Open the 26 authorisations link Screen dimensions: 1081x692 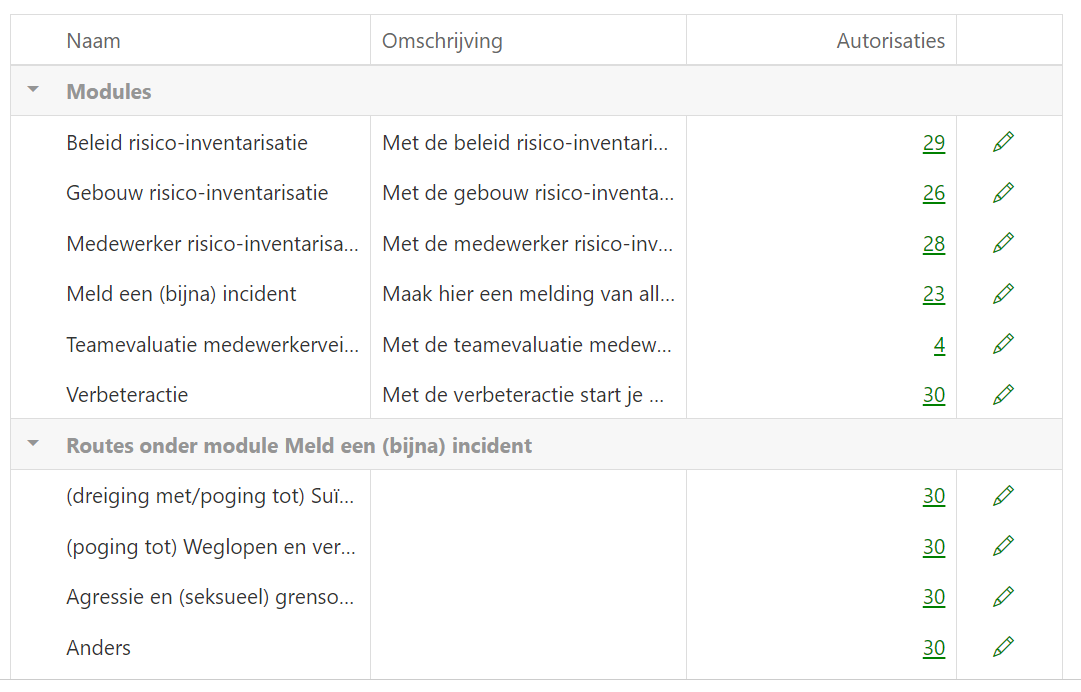(x=933, y=193)
